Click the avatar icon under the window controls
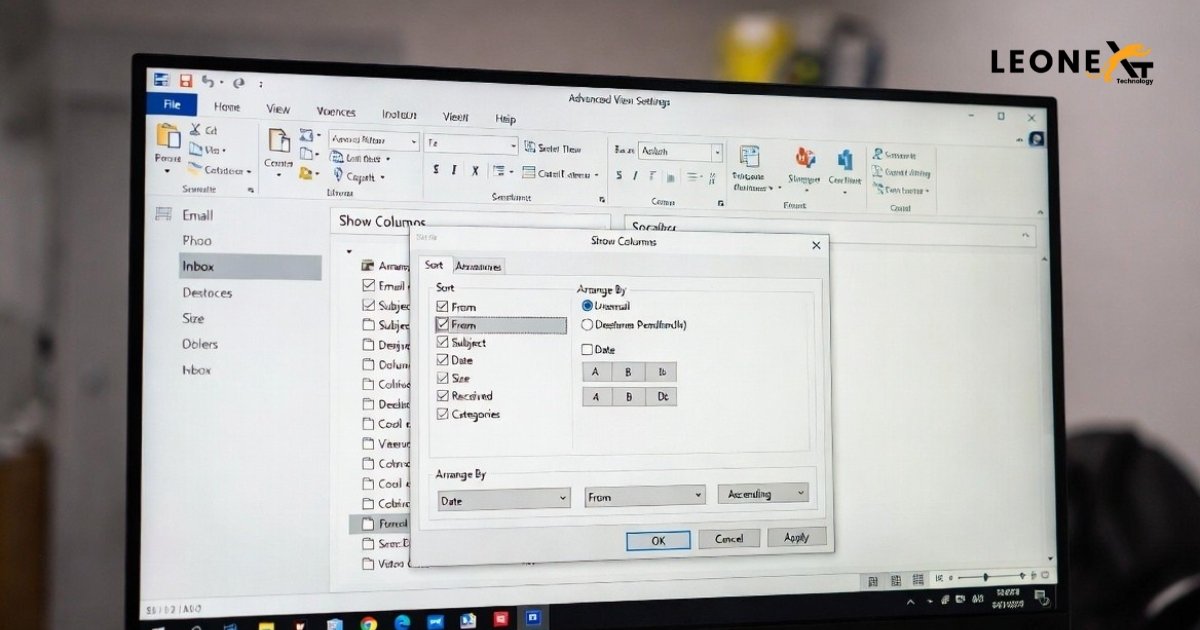This screenshot has width=1200, height=630. 1037,139
